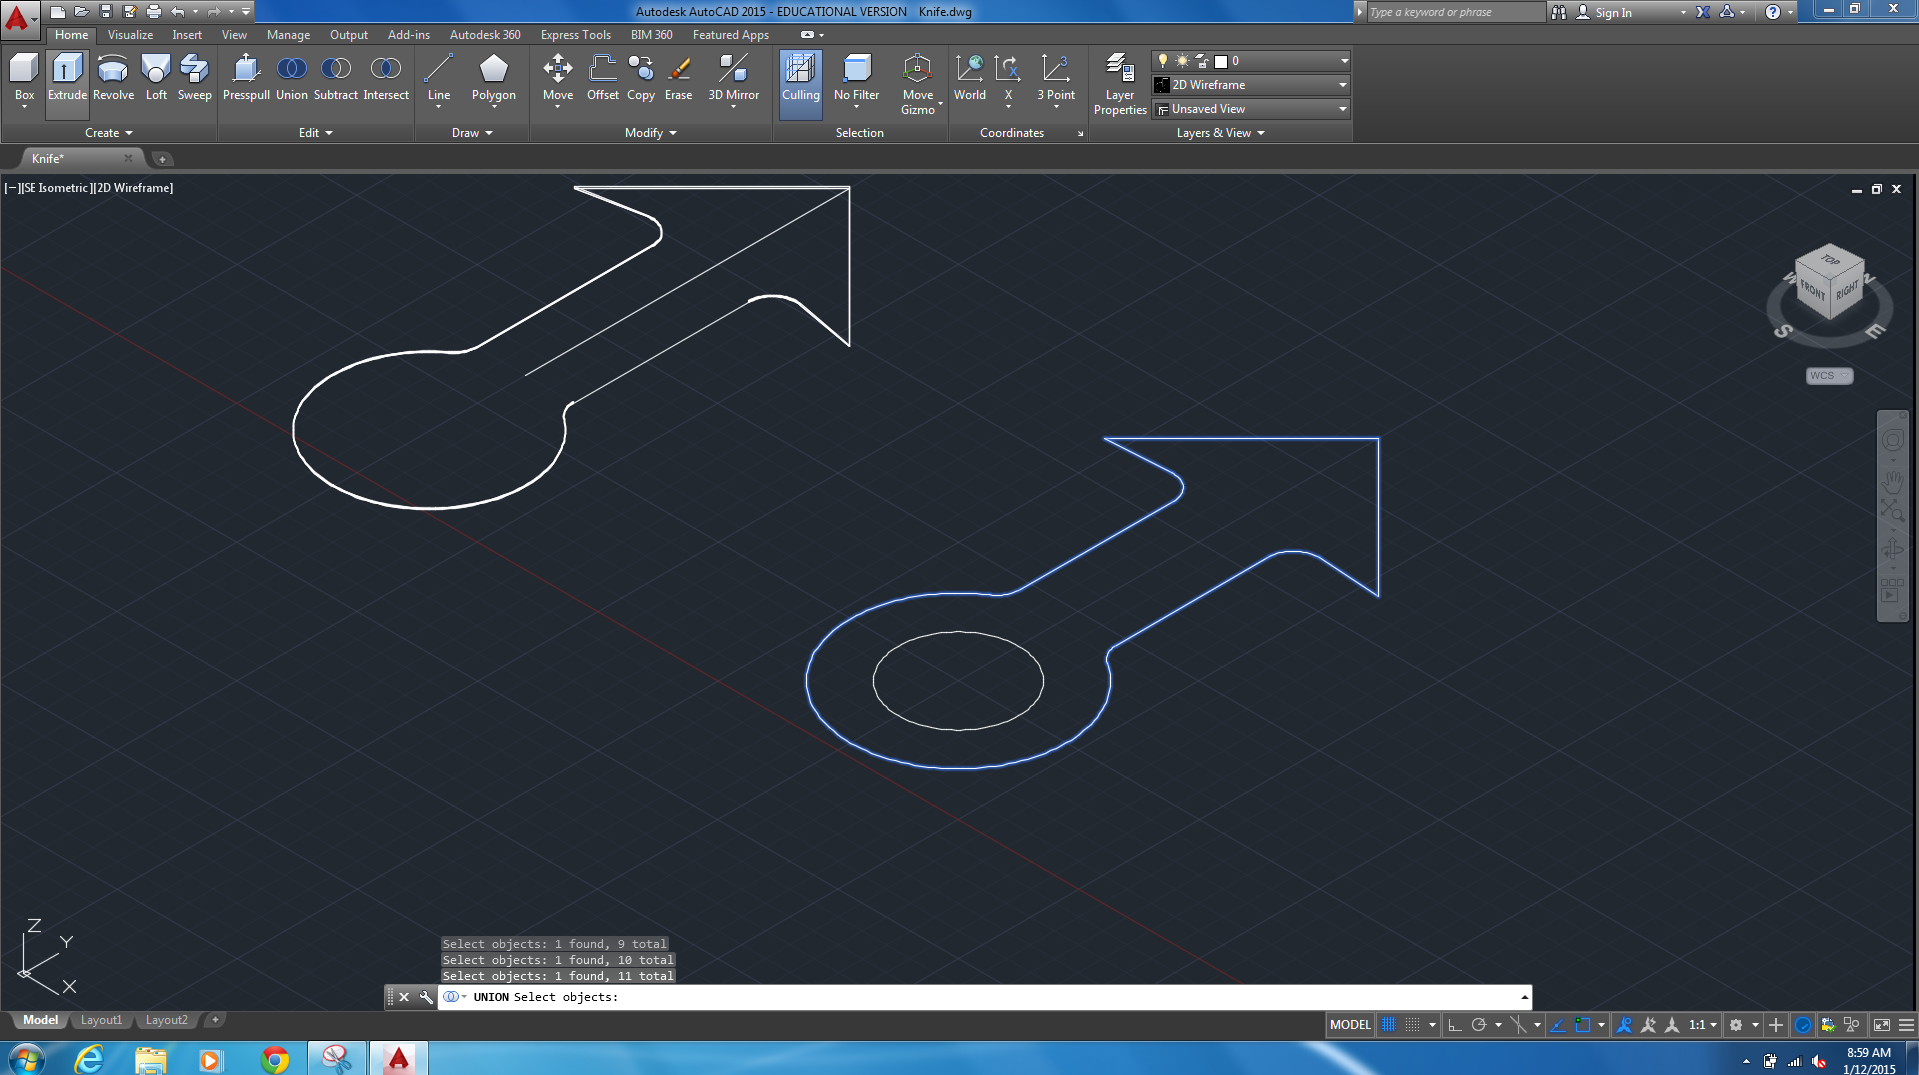Expand the Draw panel
Image resolution: width=1919 pixels, height=1075 pixels.
click(472, 133)
